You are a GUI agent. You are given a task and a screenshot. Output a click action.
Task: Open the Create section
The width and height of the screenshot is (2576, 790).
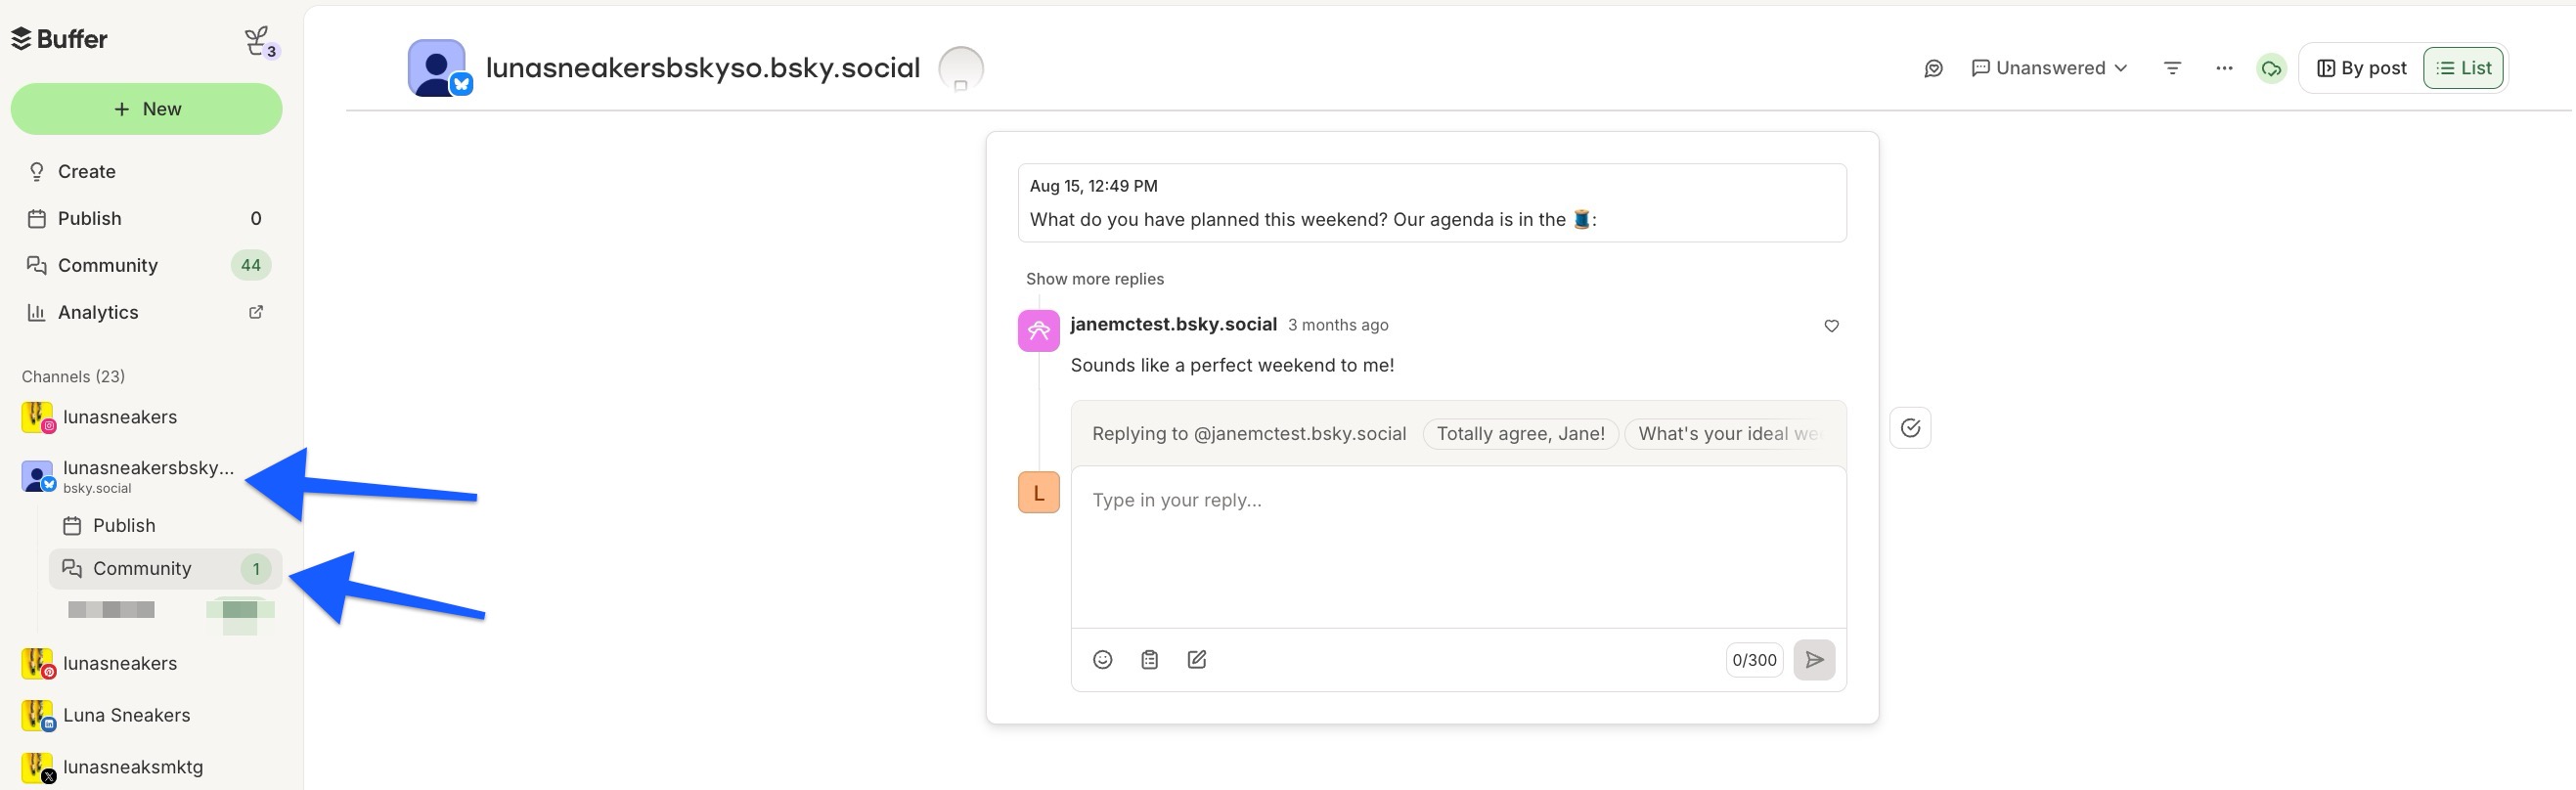pyautogui.click(x=146, y=172)
